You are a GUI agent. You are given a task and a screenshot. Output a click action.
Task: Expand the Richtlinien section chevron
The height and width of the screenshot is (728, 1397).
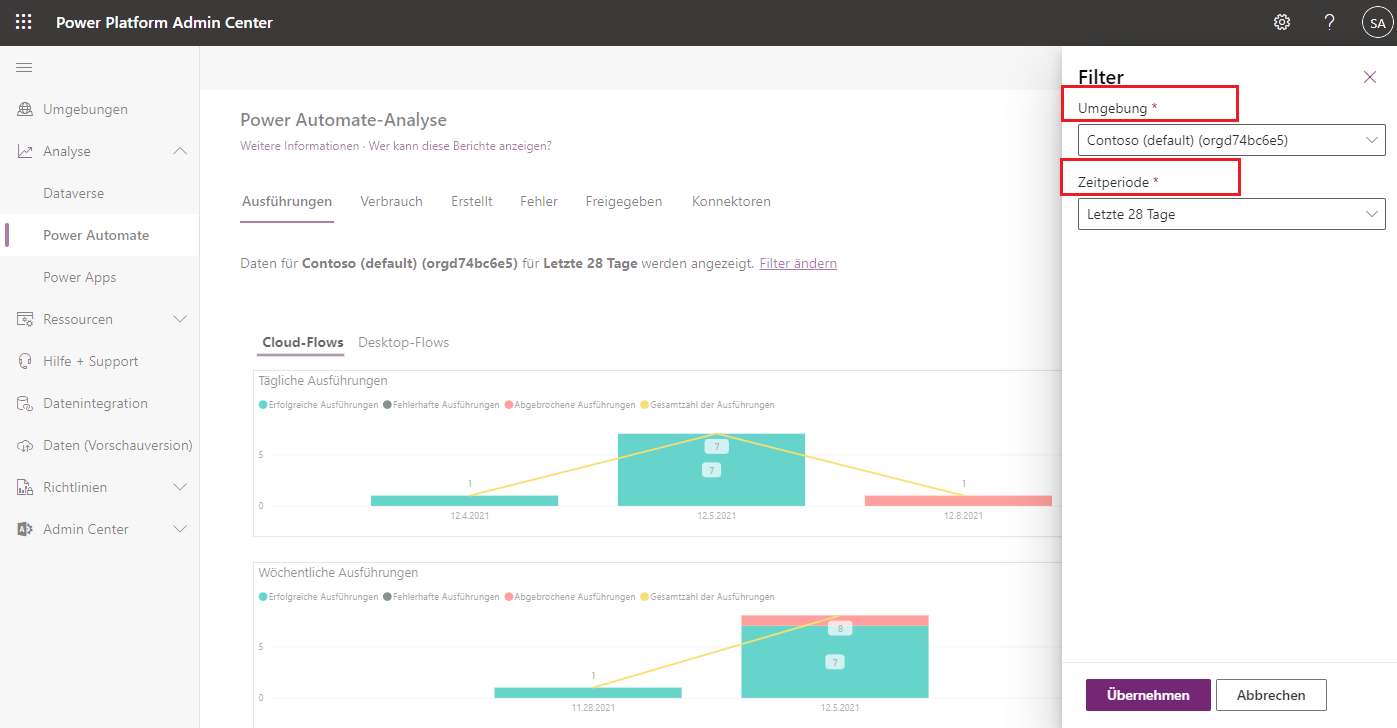[x=180, y=487]
